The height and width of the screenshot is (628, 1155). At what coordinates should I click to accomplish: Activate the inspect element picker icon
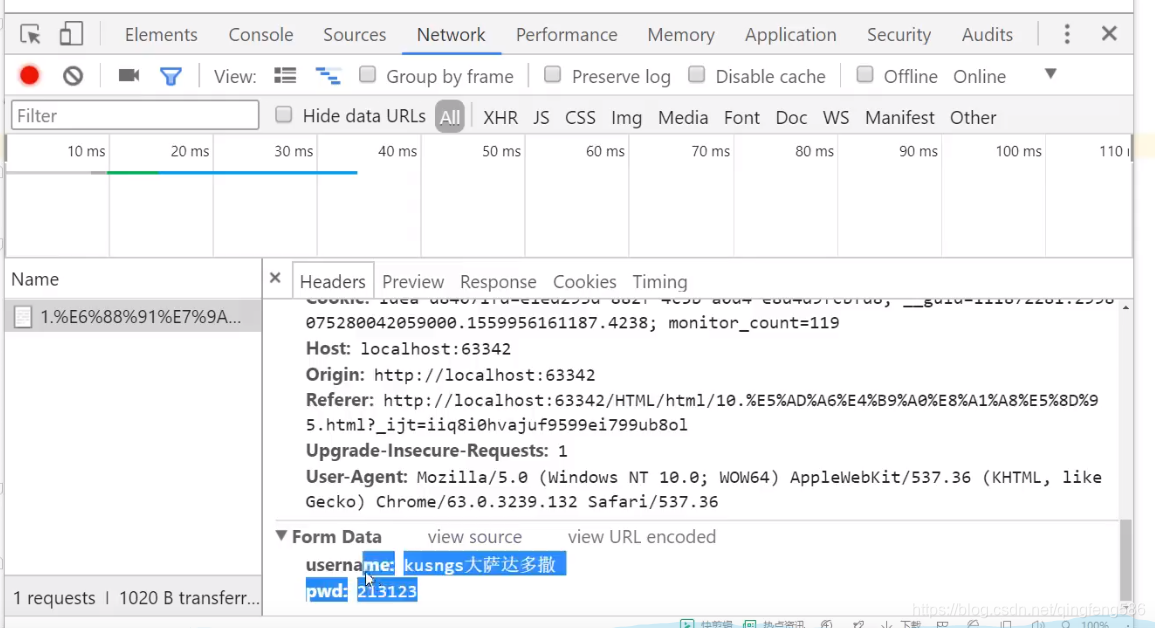click(30, 34)
